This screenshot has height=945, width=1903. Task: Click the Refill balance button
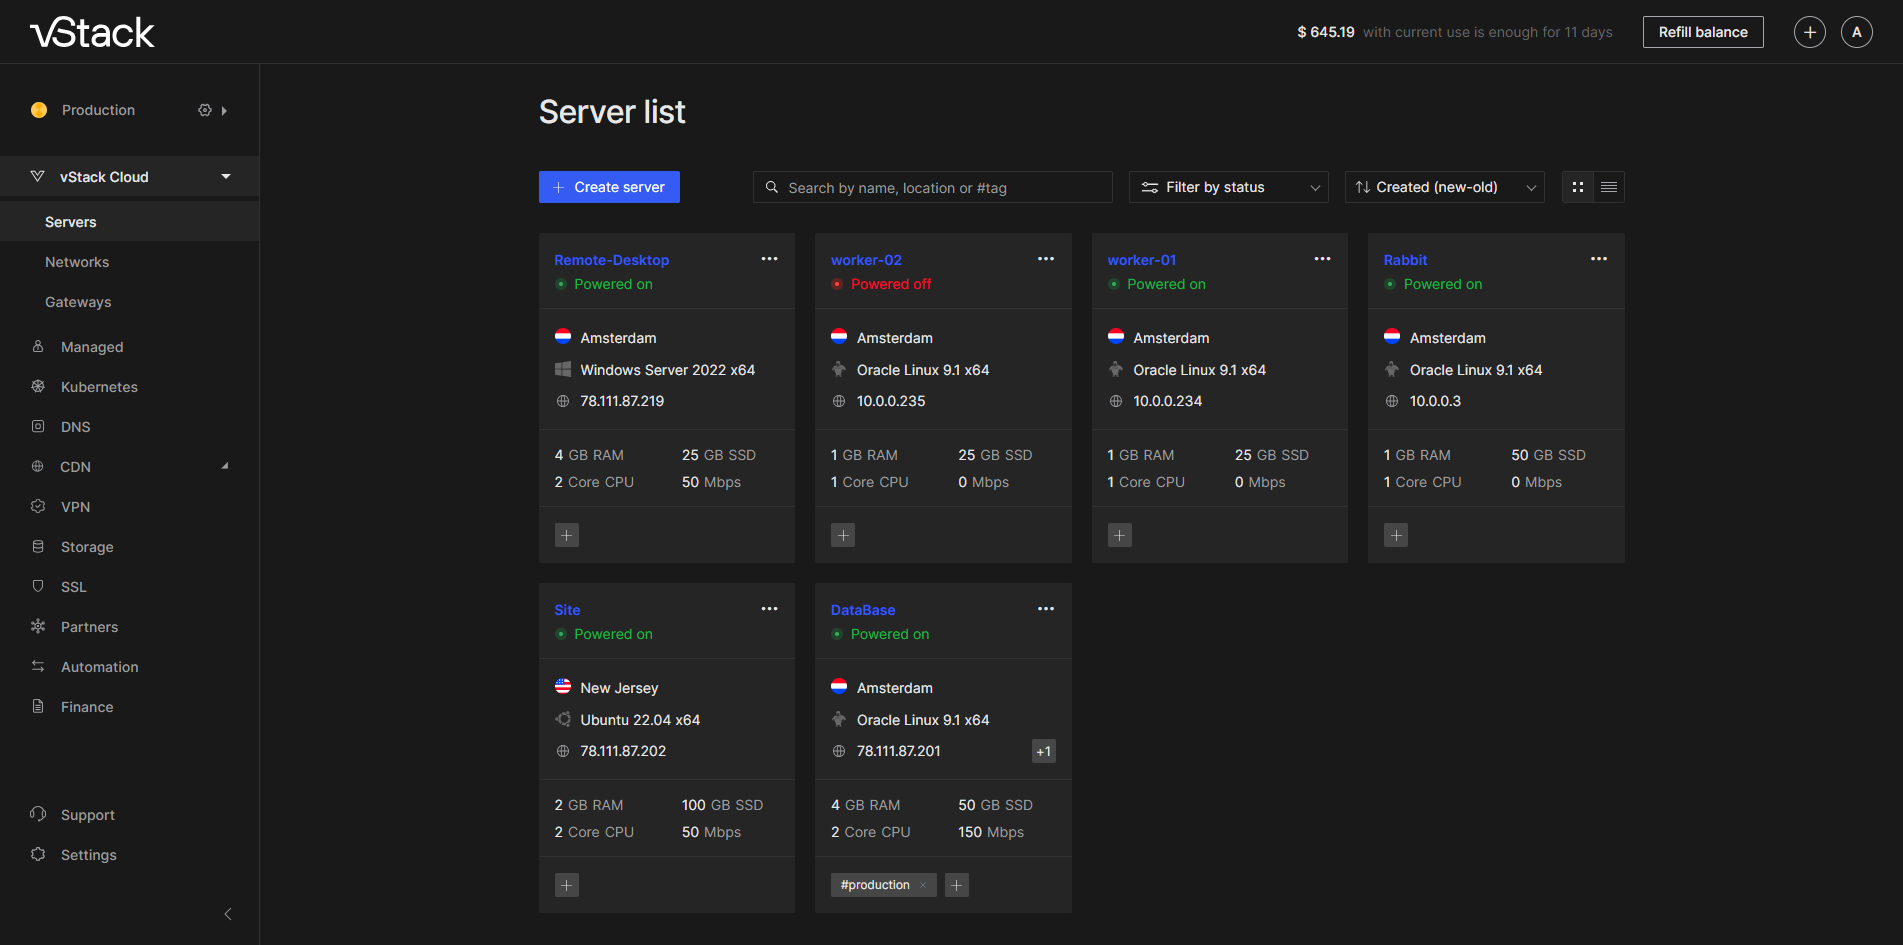1703,32
